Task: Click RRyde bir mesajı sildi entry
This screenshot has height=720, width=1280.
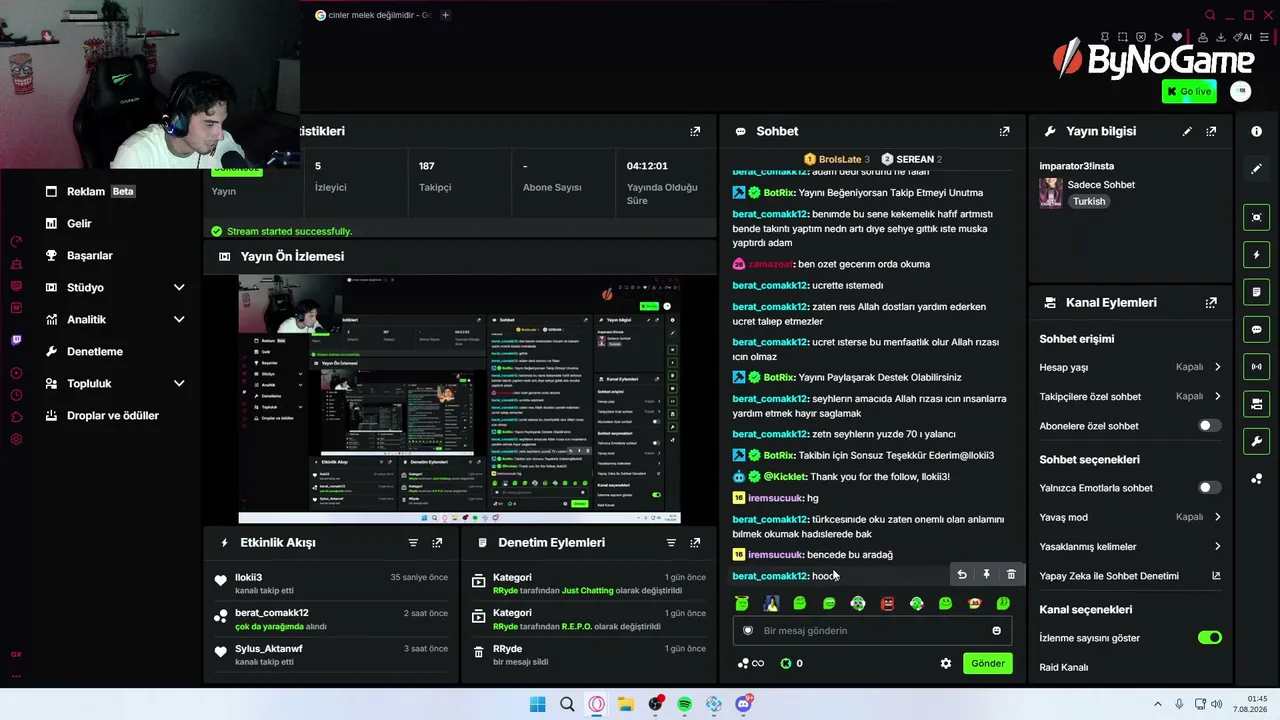Action: point(589,654)
